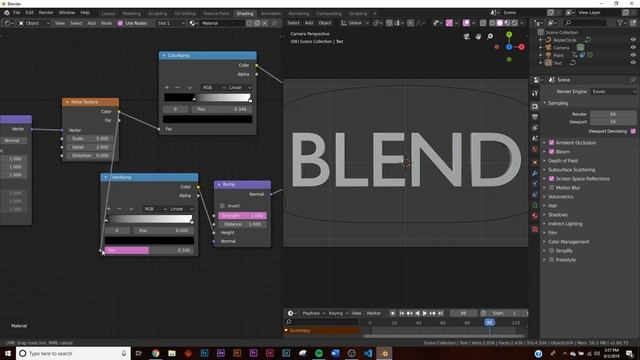Disable Ambient Occlusion checkbox
640x360 pixels.
(551, 142)
